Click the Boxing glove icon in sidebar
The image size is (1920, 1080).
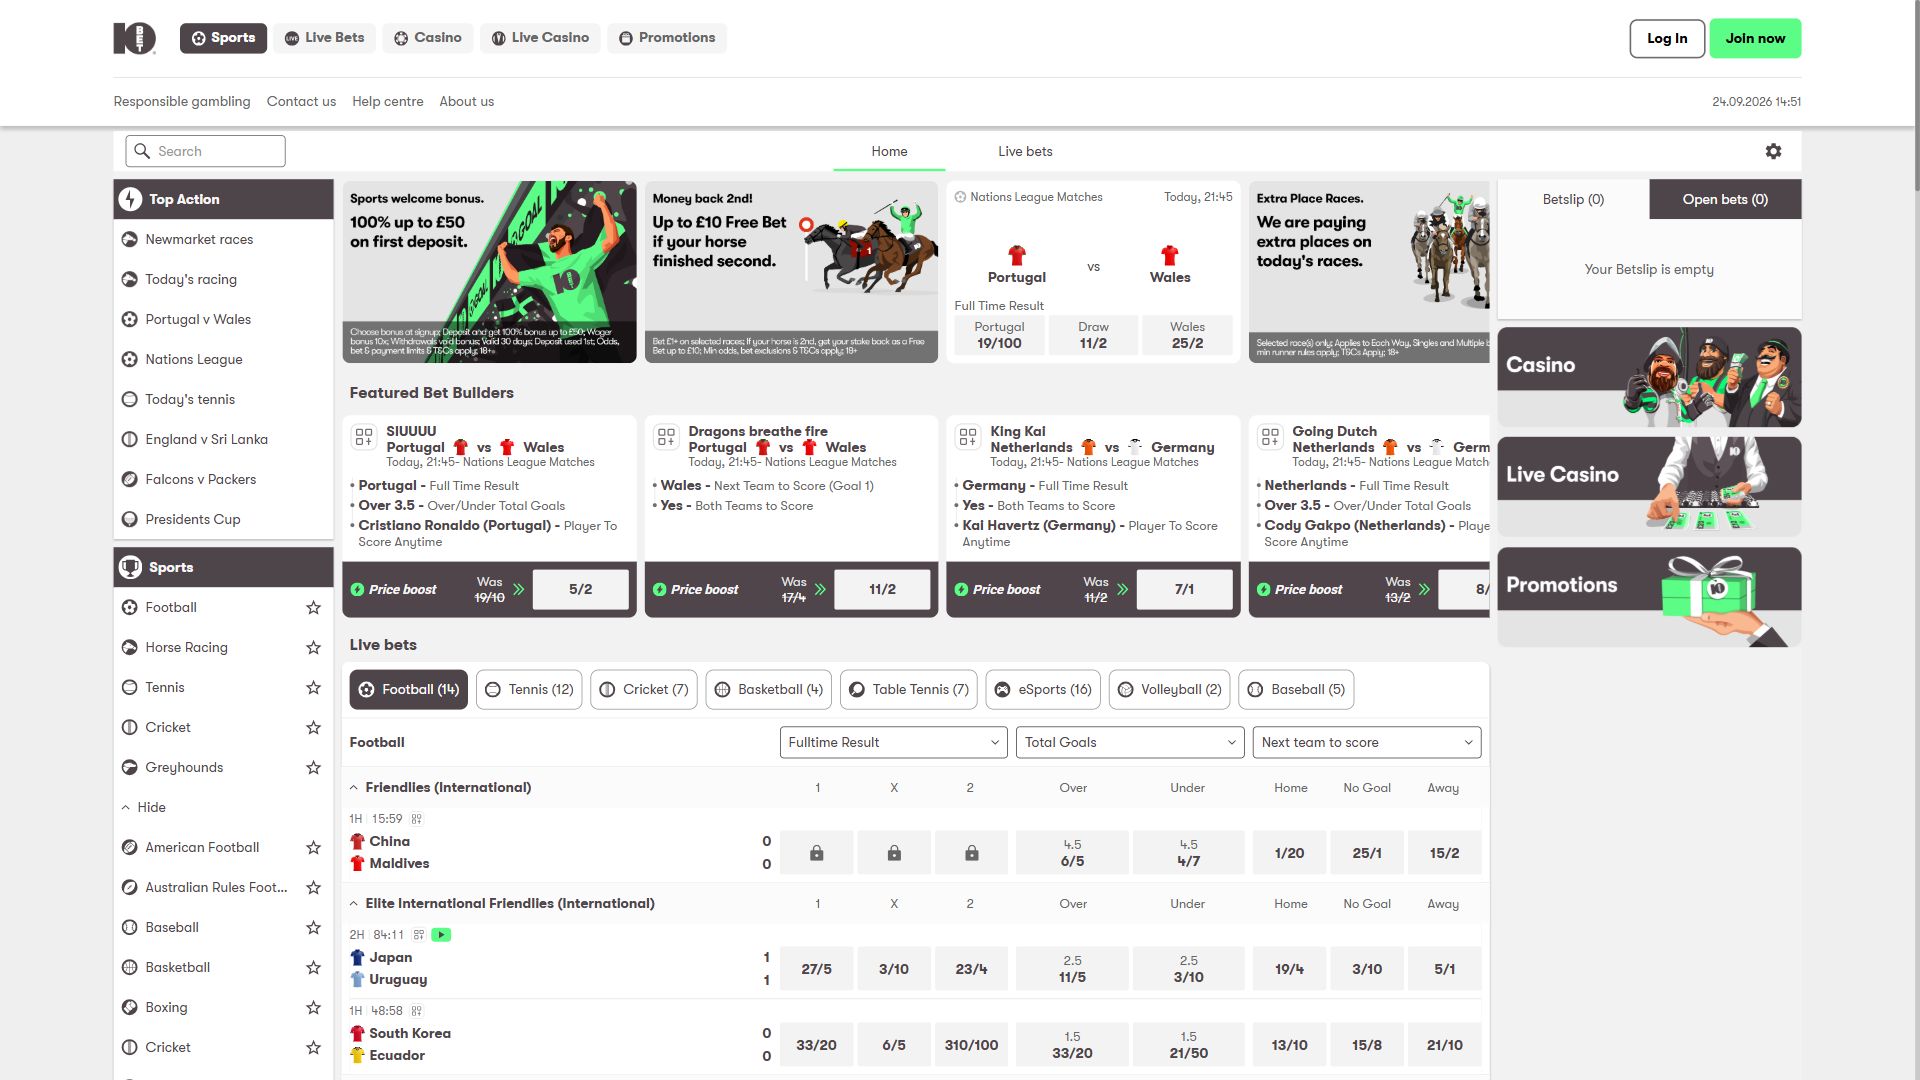(x=129, y=1007)
